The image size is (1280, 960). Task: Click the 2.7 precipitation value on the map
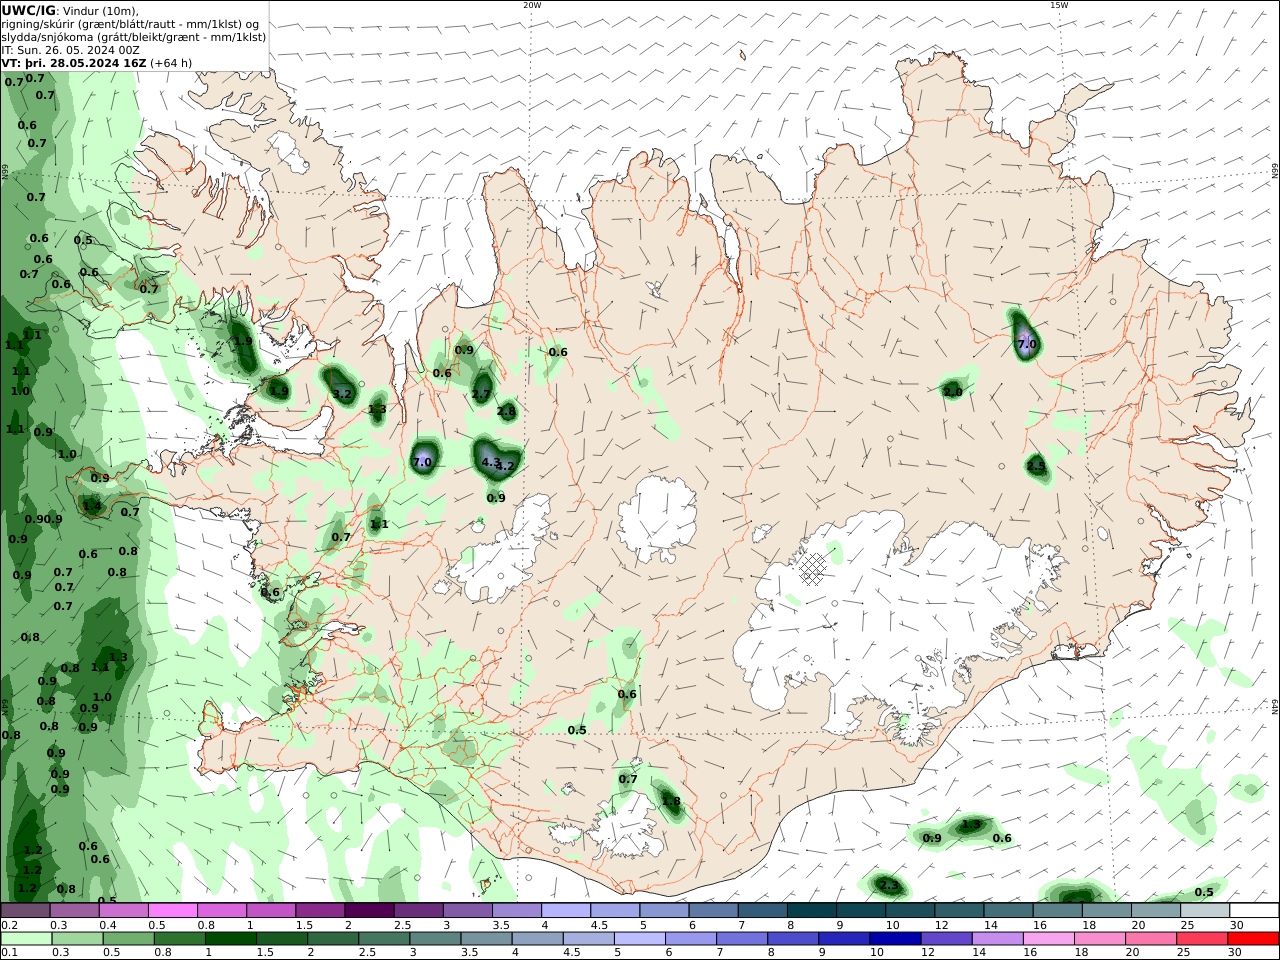coord(481,394)
